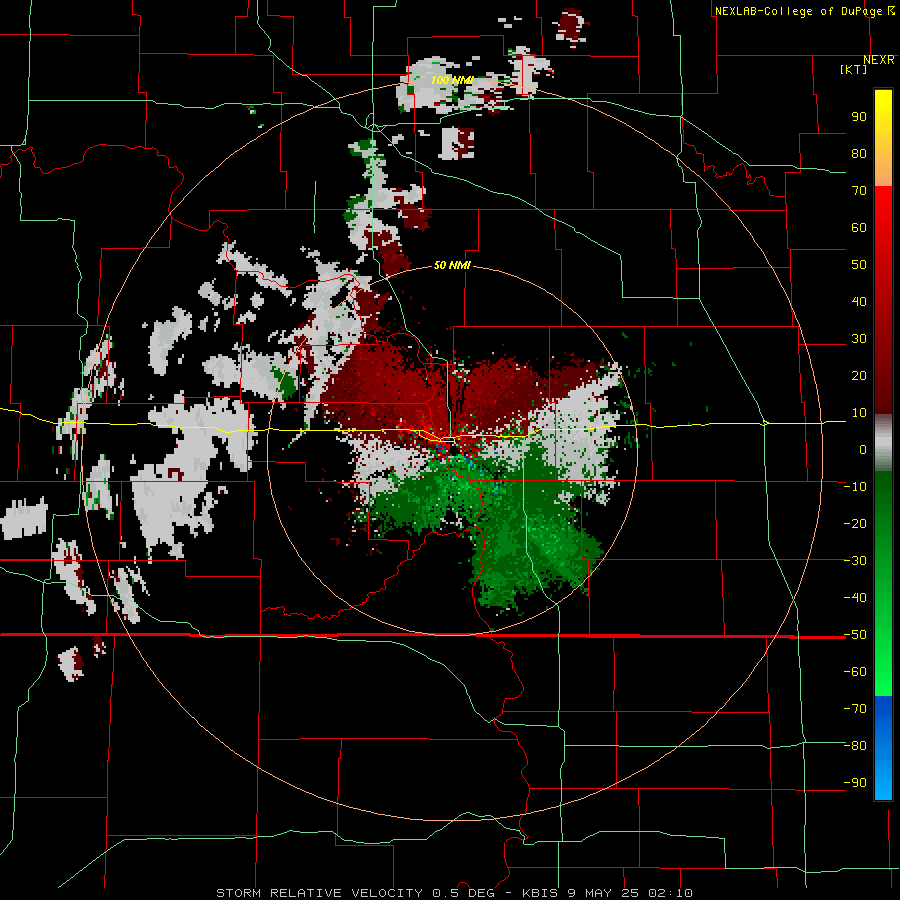
Task: Select the positive 10 scale value
Action: pyautogui.click(x=859, y=413)
